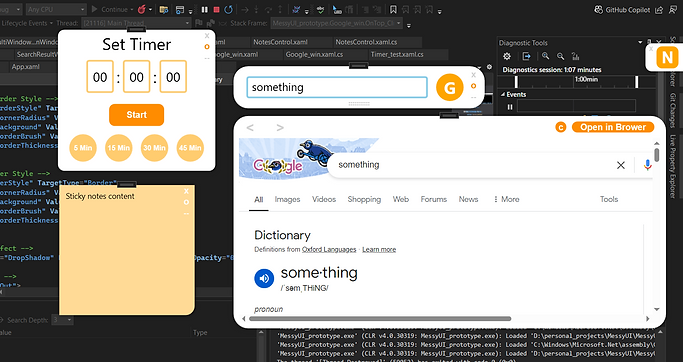The height and width of the screenshot is (362, 683).
Task: Click the orange G search button
Action: tap(450, 88)
